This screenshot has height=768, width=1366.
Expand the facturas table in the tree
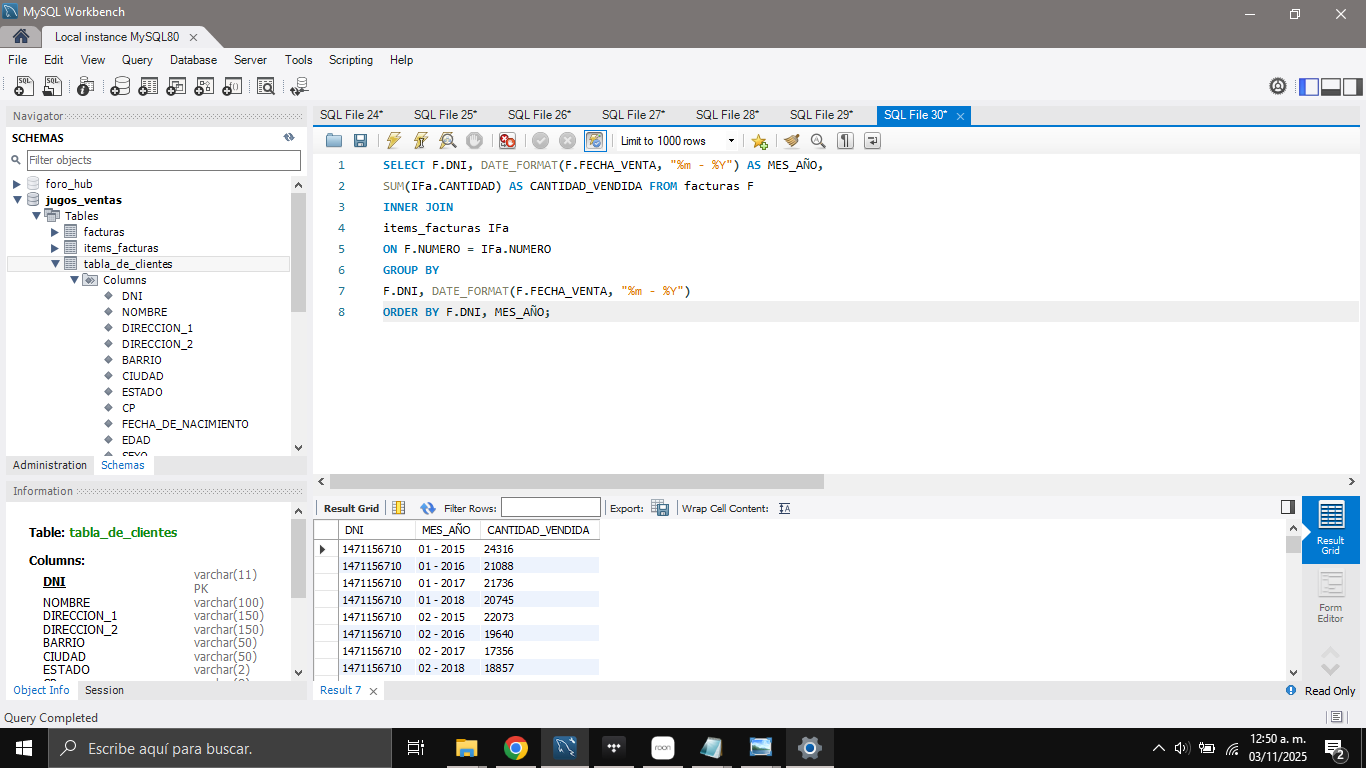coord(55,232)
